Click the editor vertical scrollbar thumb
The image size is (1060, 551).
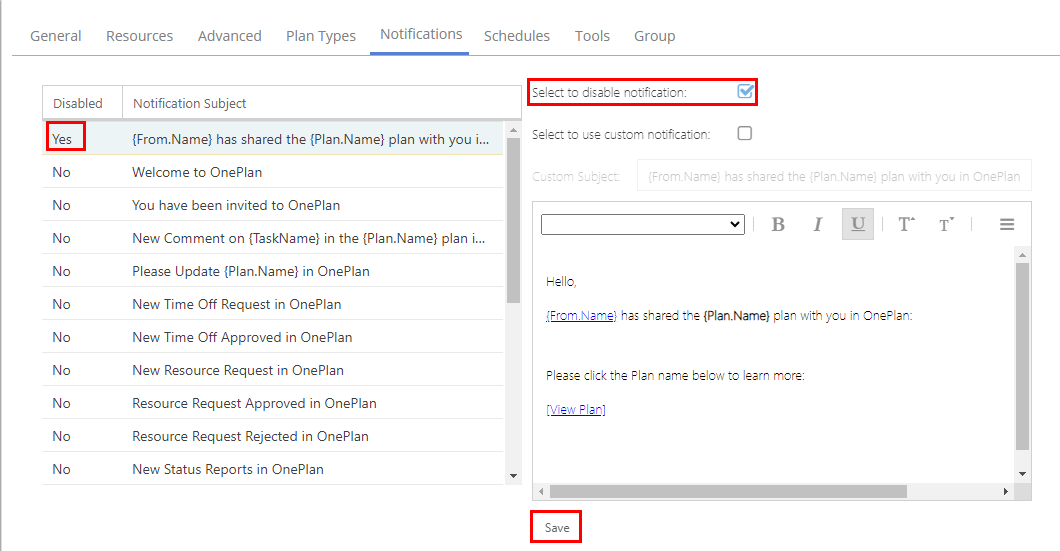click(x=1022, y=356)
